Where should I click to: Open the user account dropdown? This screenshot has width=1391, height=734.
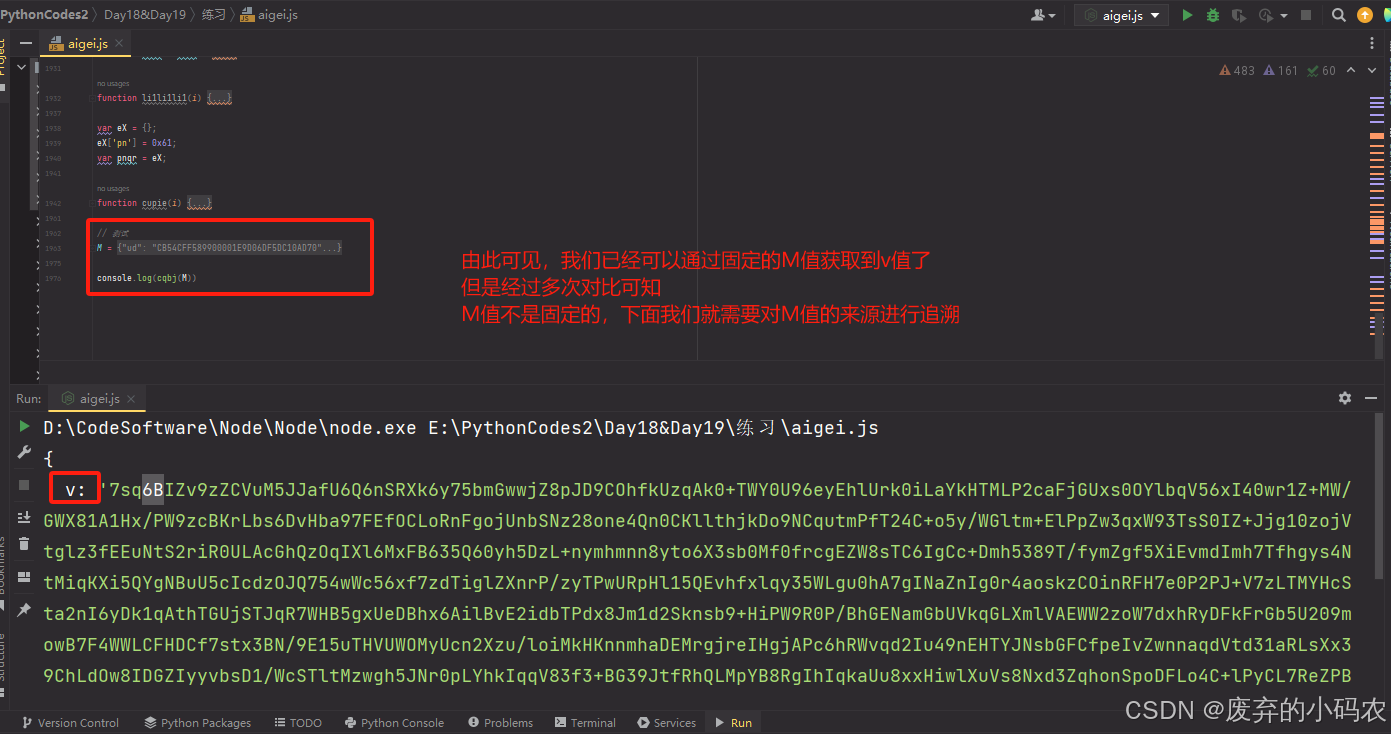point(1043,15)
